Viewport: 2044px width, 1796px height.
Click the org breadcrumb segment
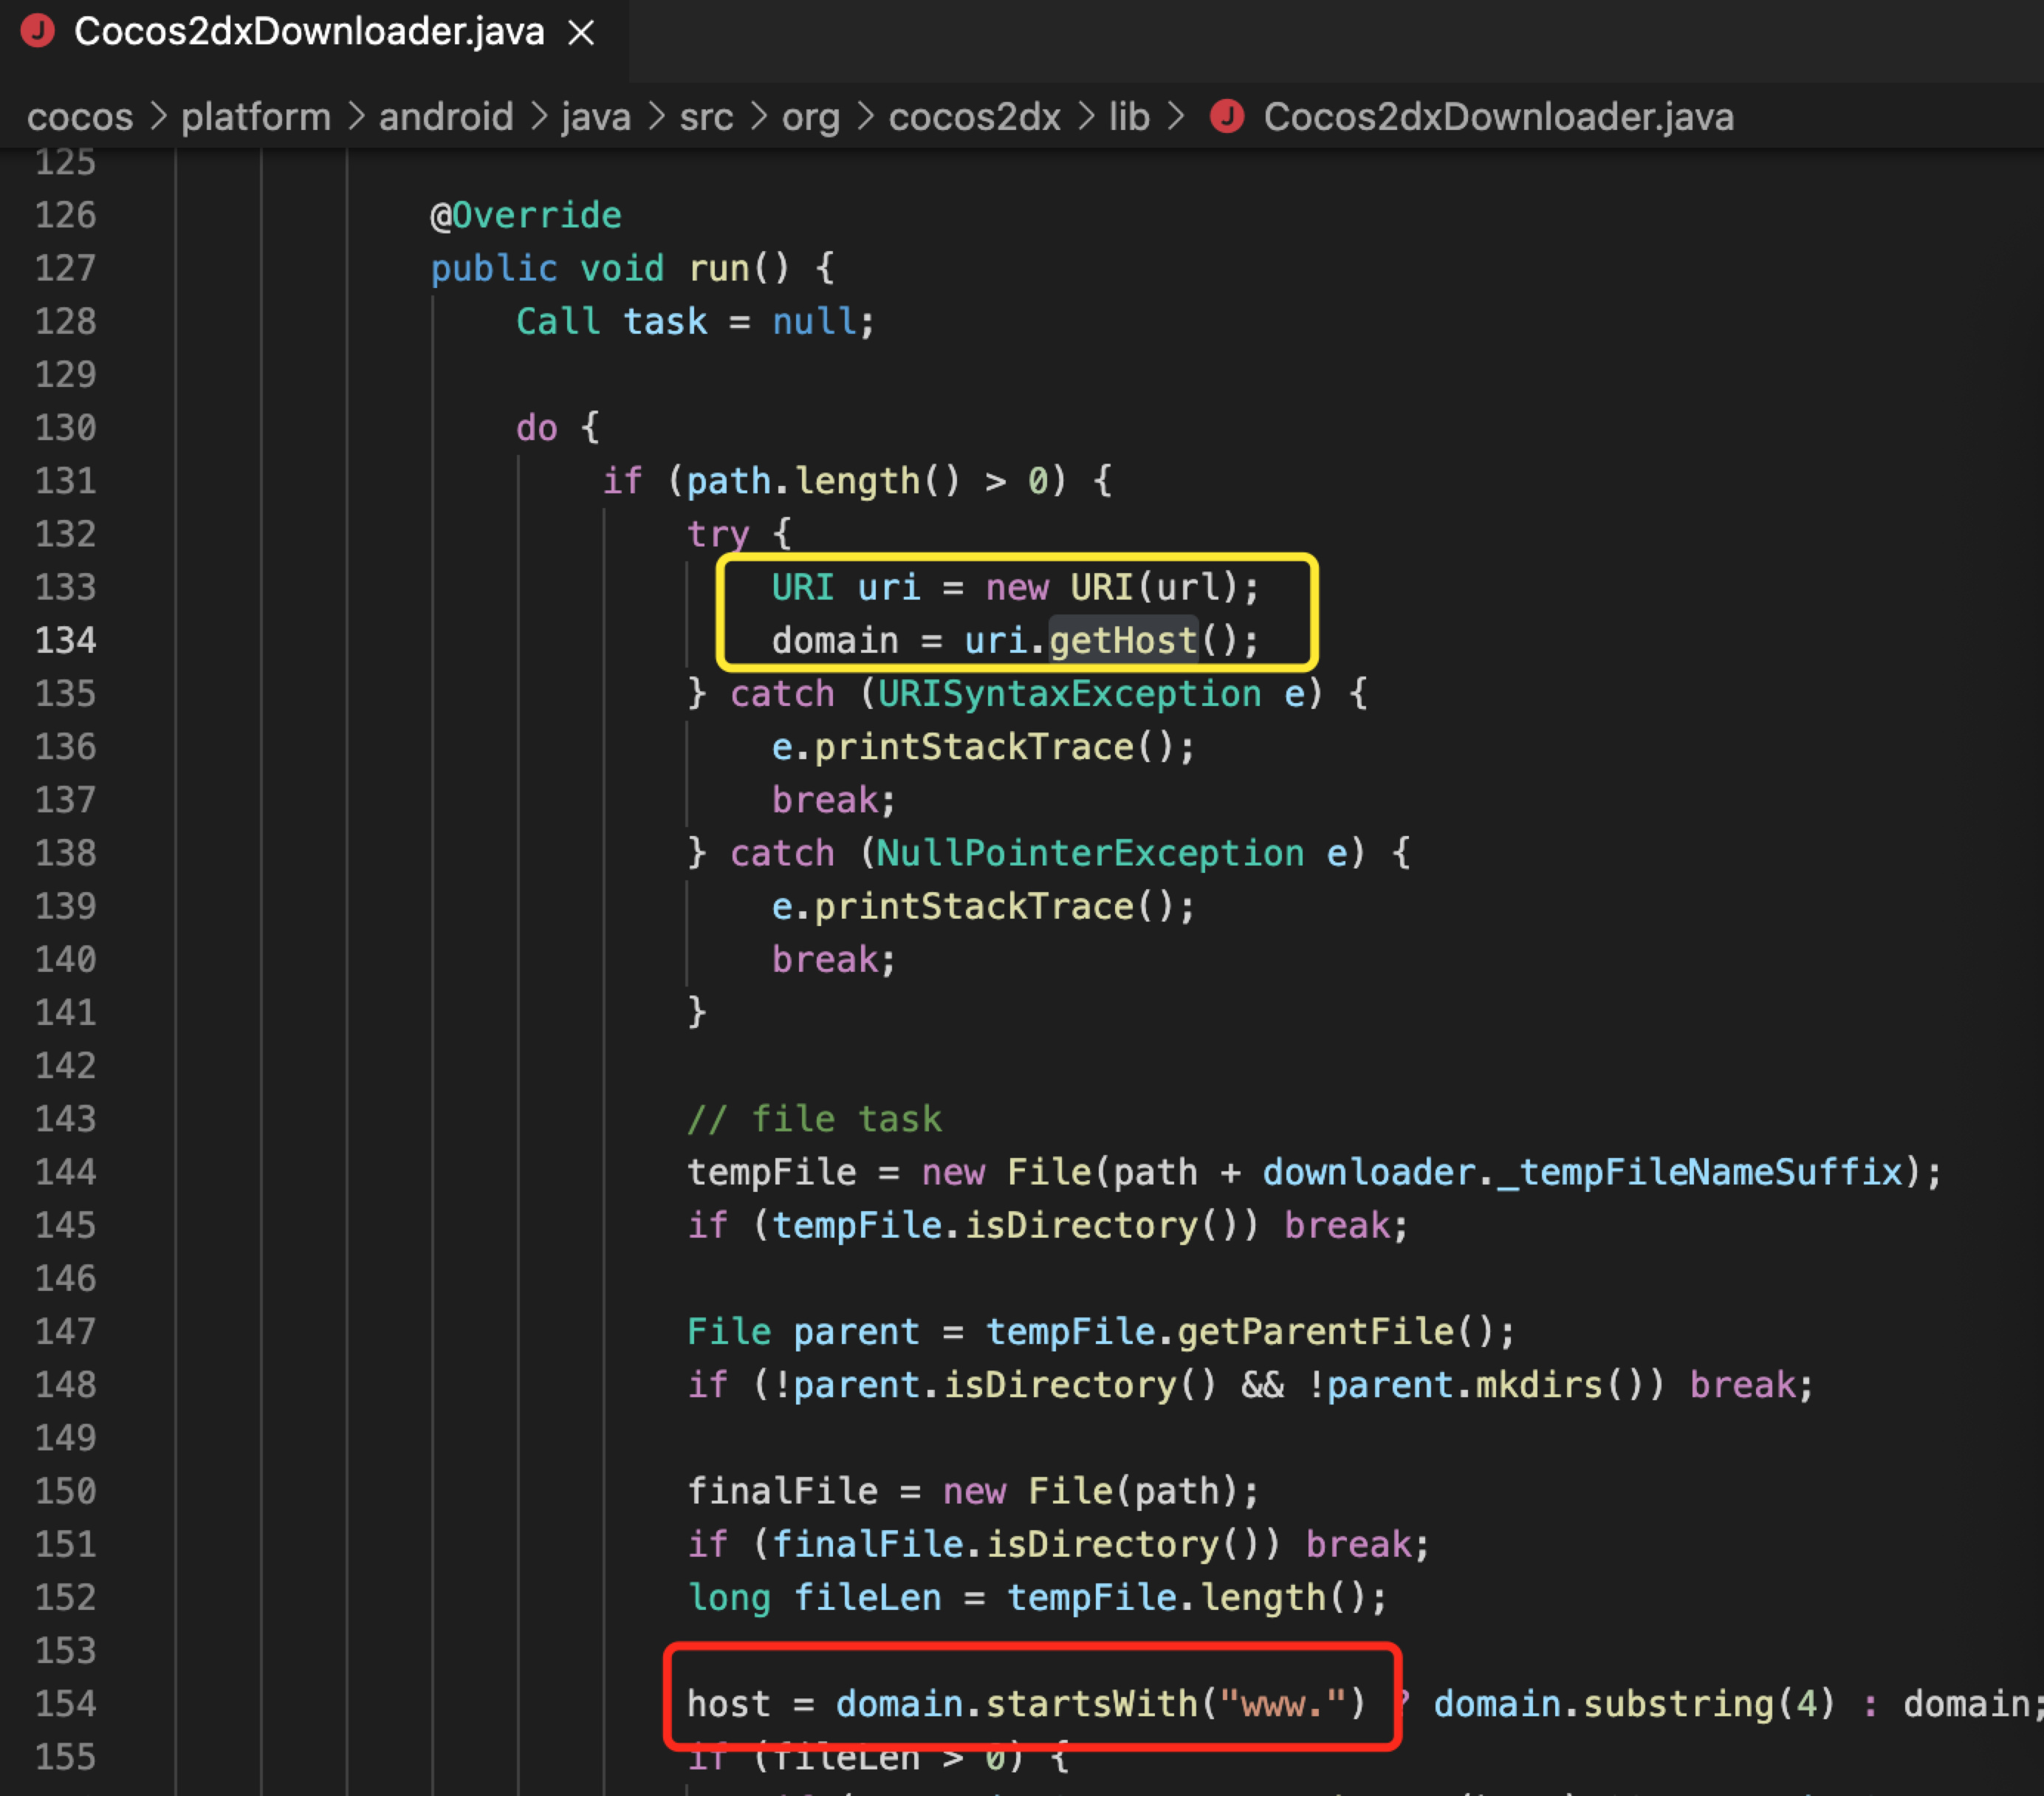pyautogui.click(x=810, y=117)
